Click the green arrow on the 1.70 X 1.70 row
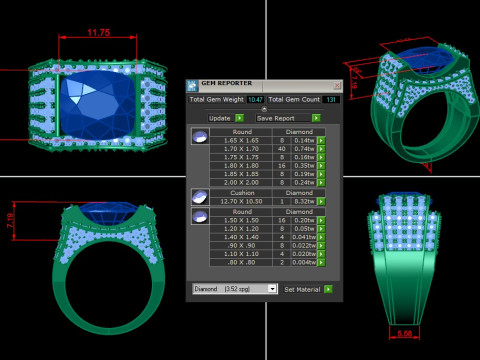 click(x=321, y=149)
